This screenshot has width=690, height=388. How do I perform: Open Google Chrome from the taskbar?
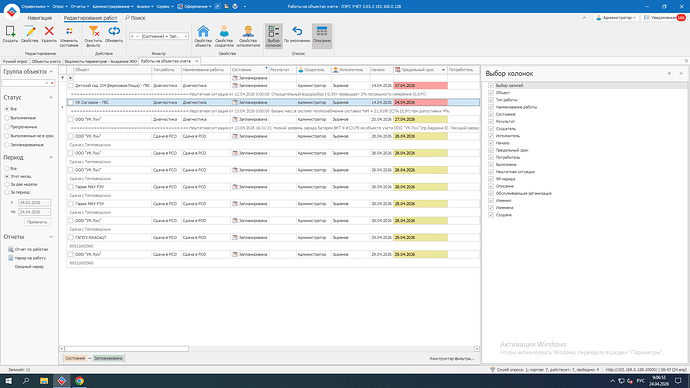coord(79,381)
